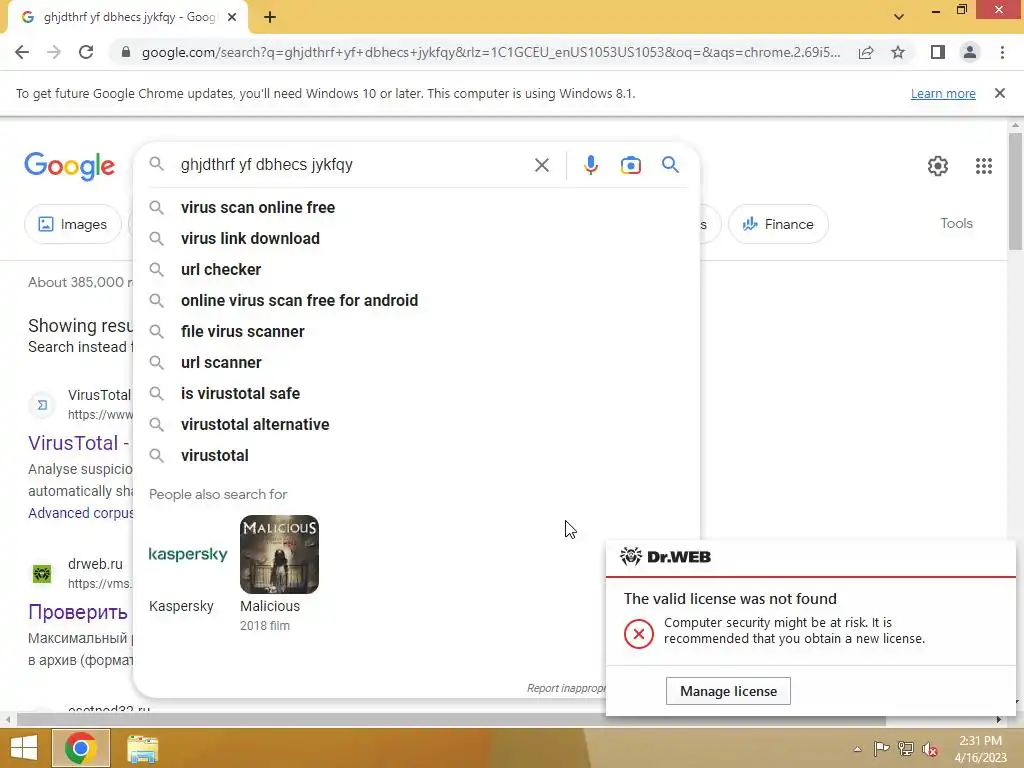The image size is (1024, 768).
Task: Open the Windows Start button
Action: [24, 748]
